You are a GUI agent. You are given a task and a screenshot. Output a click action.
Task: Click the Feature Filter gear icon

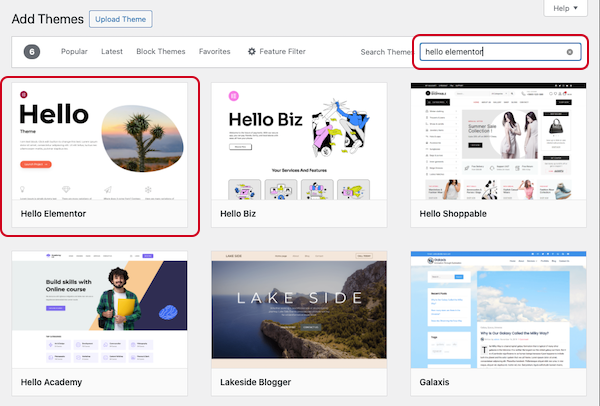[x=252, y=52]
